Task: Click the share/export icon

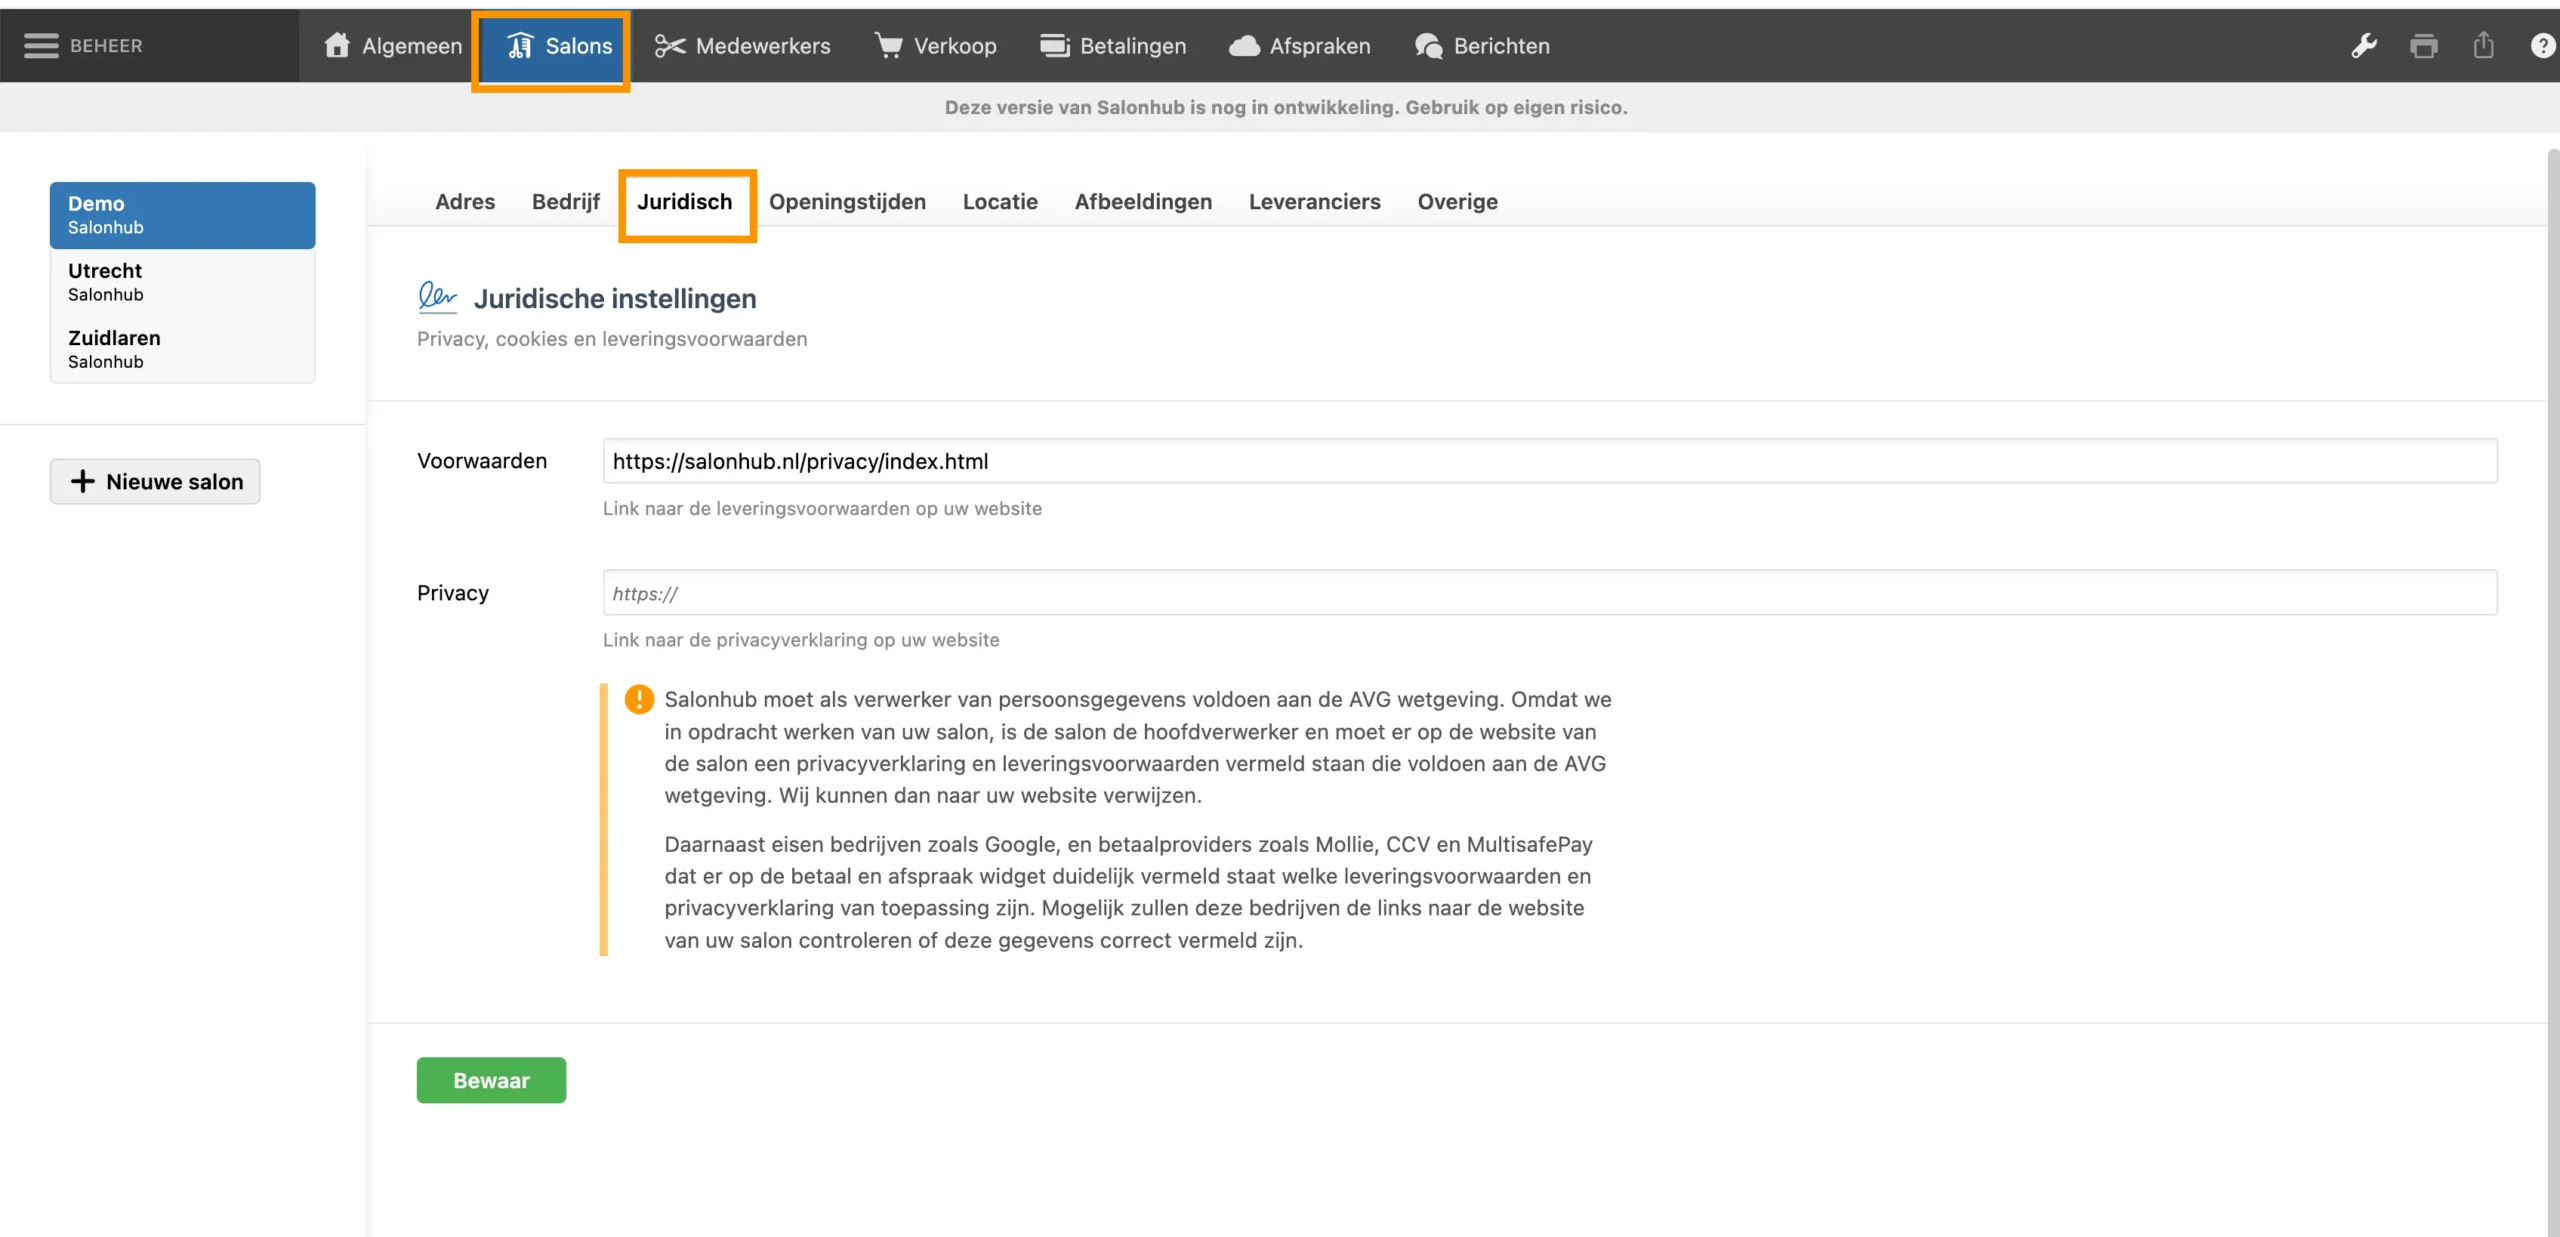Action: (x=2484, y=46)
